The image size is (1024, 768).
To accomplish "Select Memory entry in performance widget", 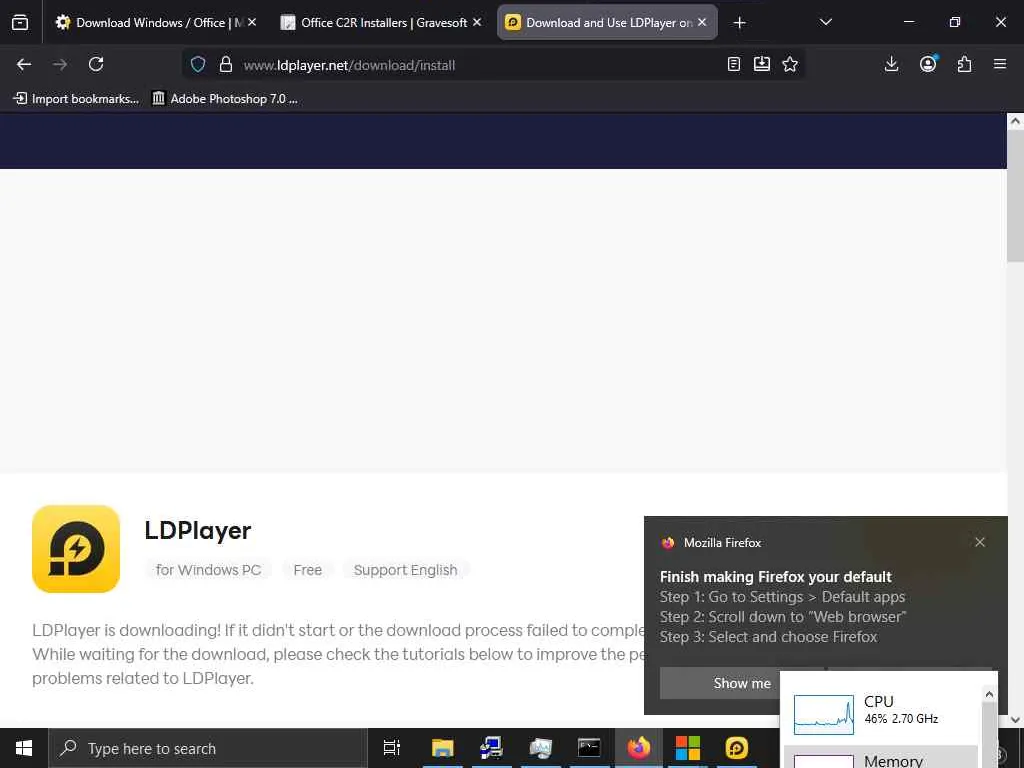I will click(881, 758).
